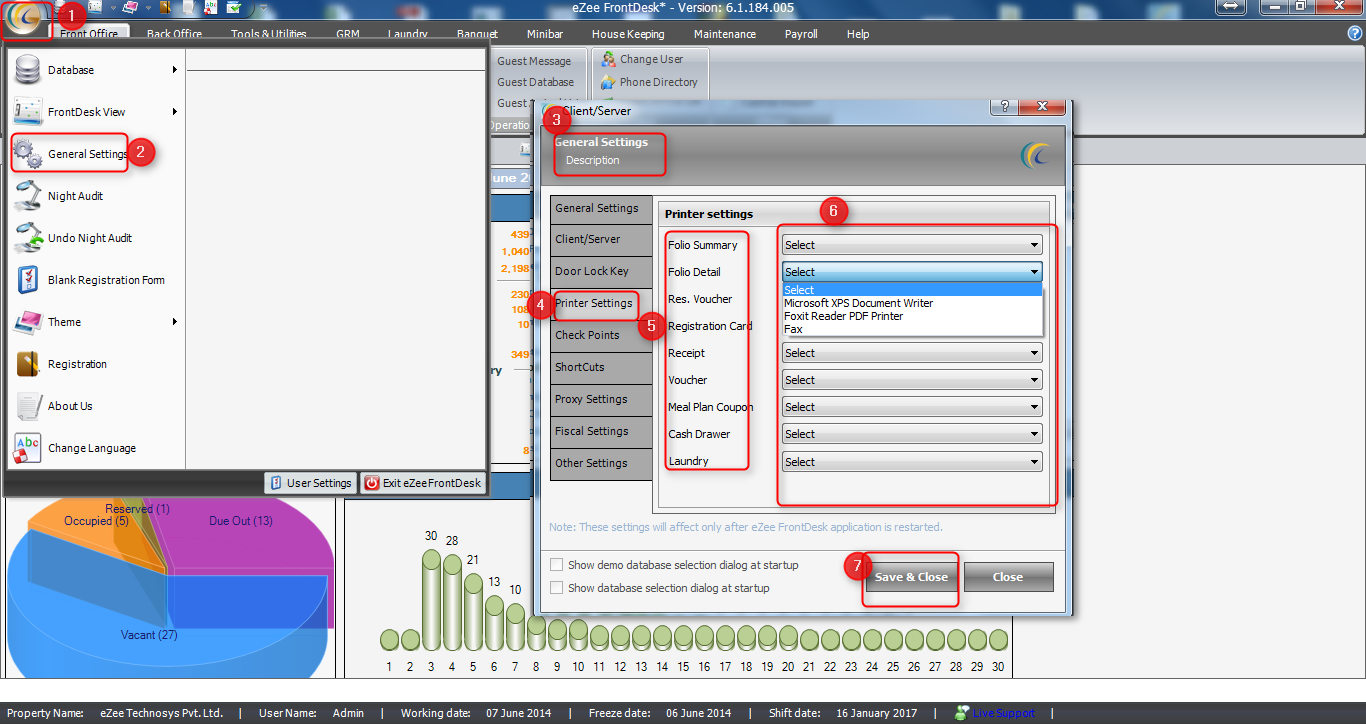Open the Folio Summary printer dropdown

click(912, 245)
